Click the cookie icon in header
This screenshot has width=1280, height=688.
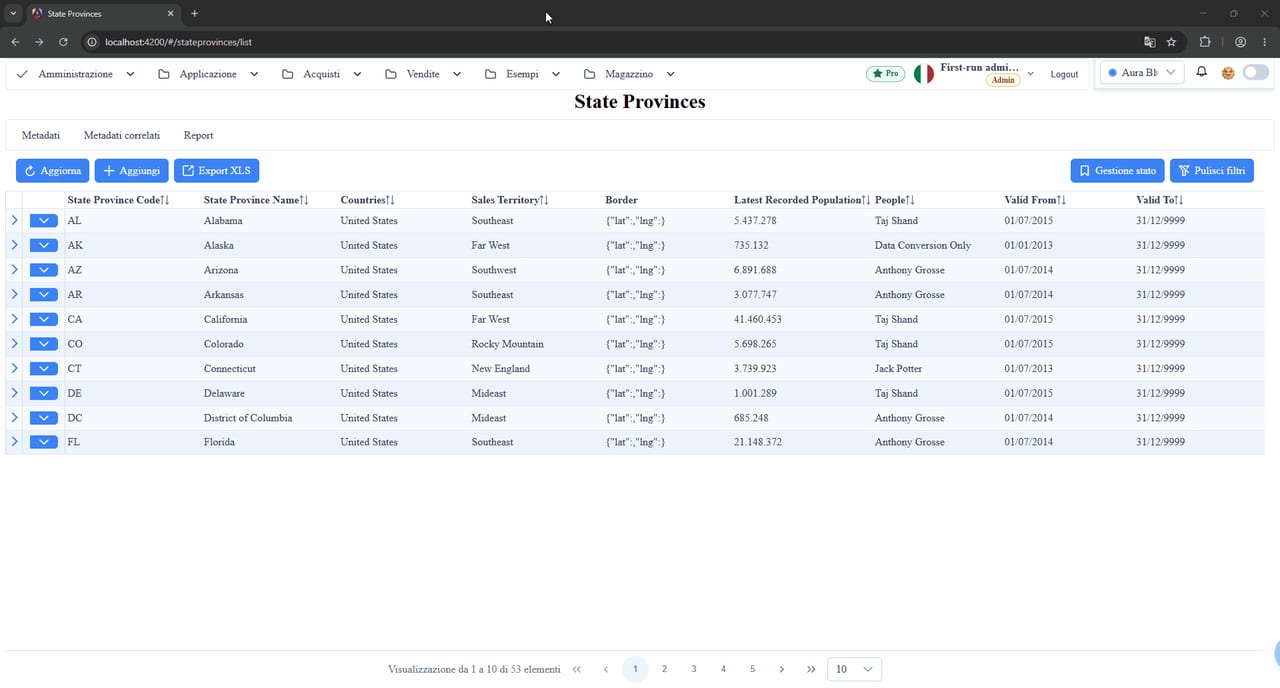coord(1228,73)
